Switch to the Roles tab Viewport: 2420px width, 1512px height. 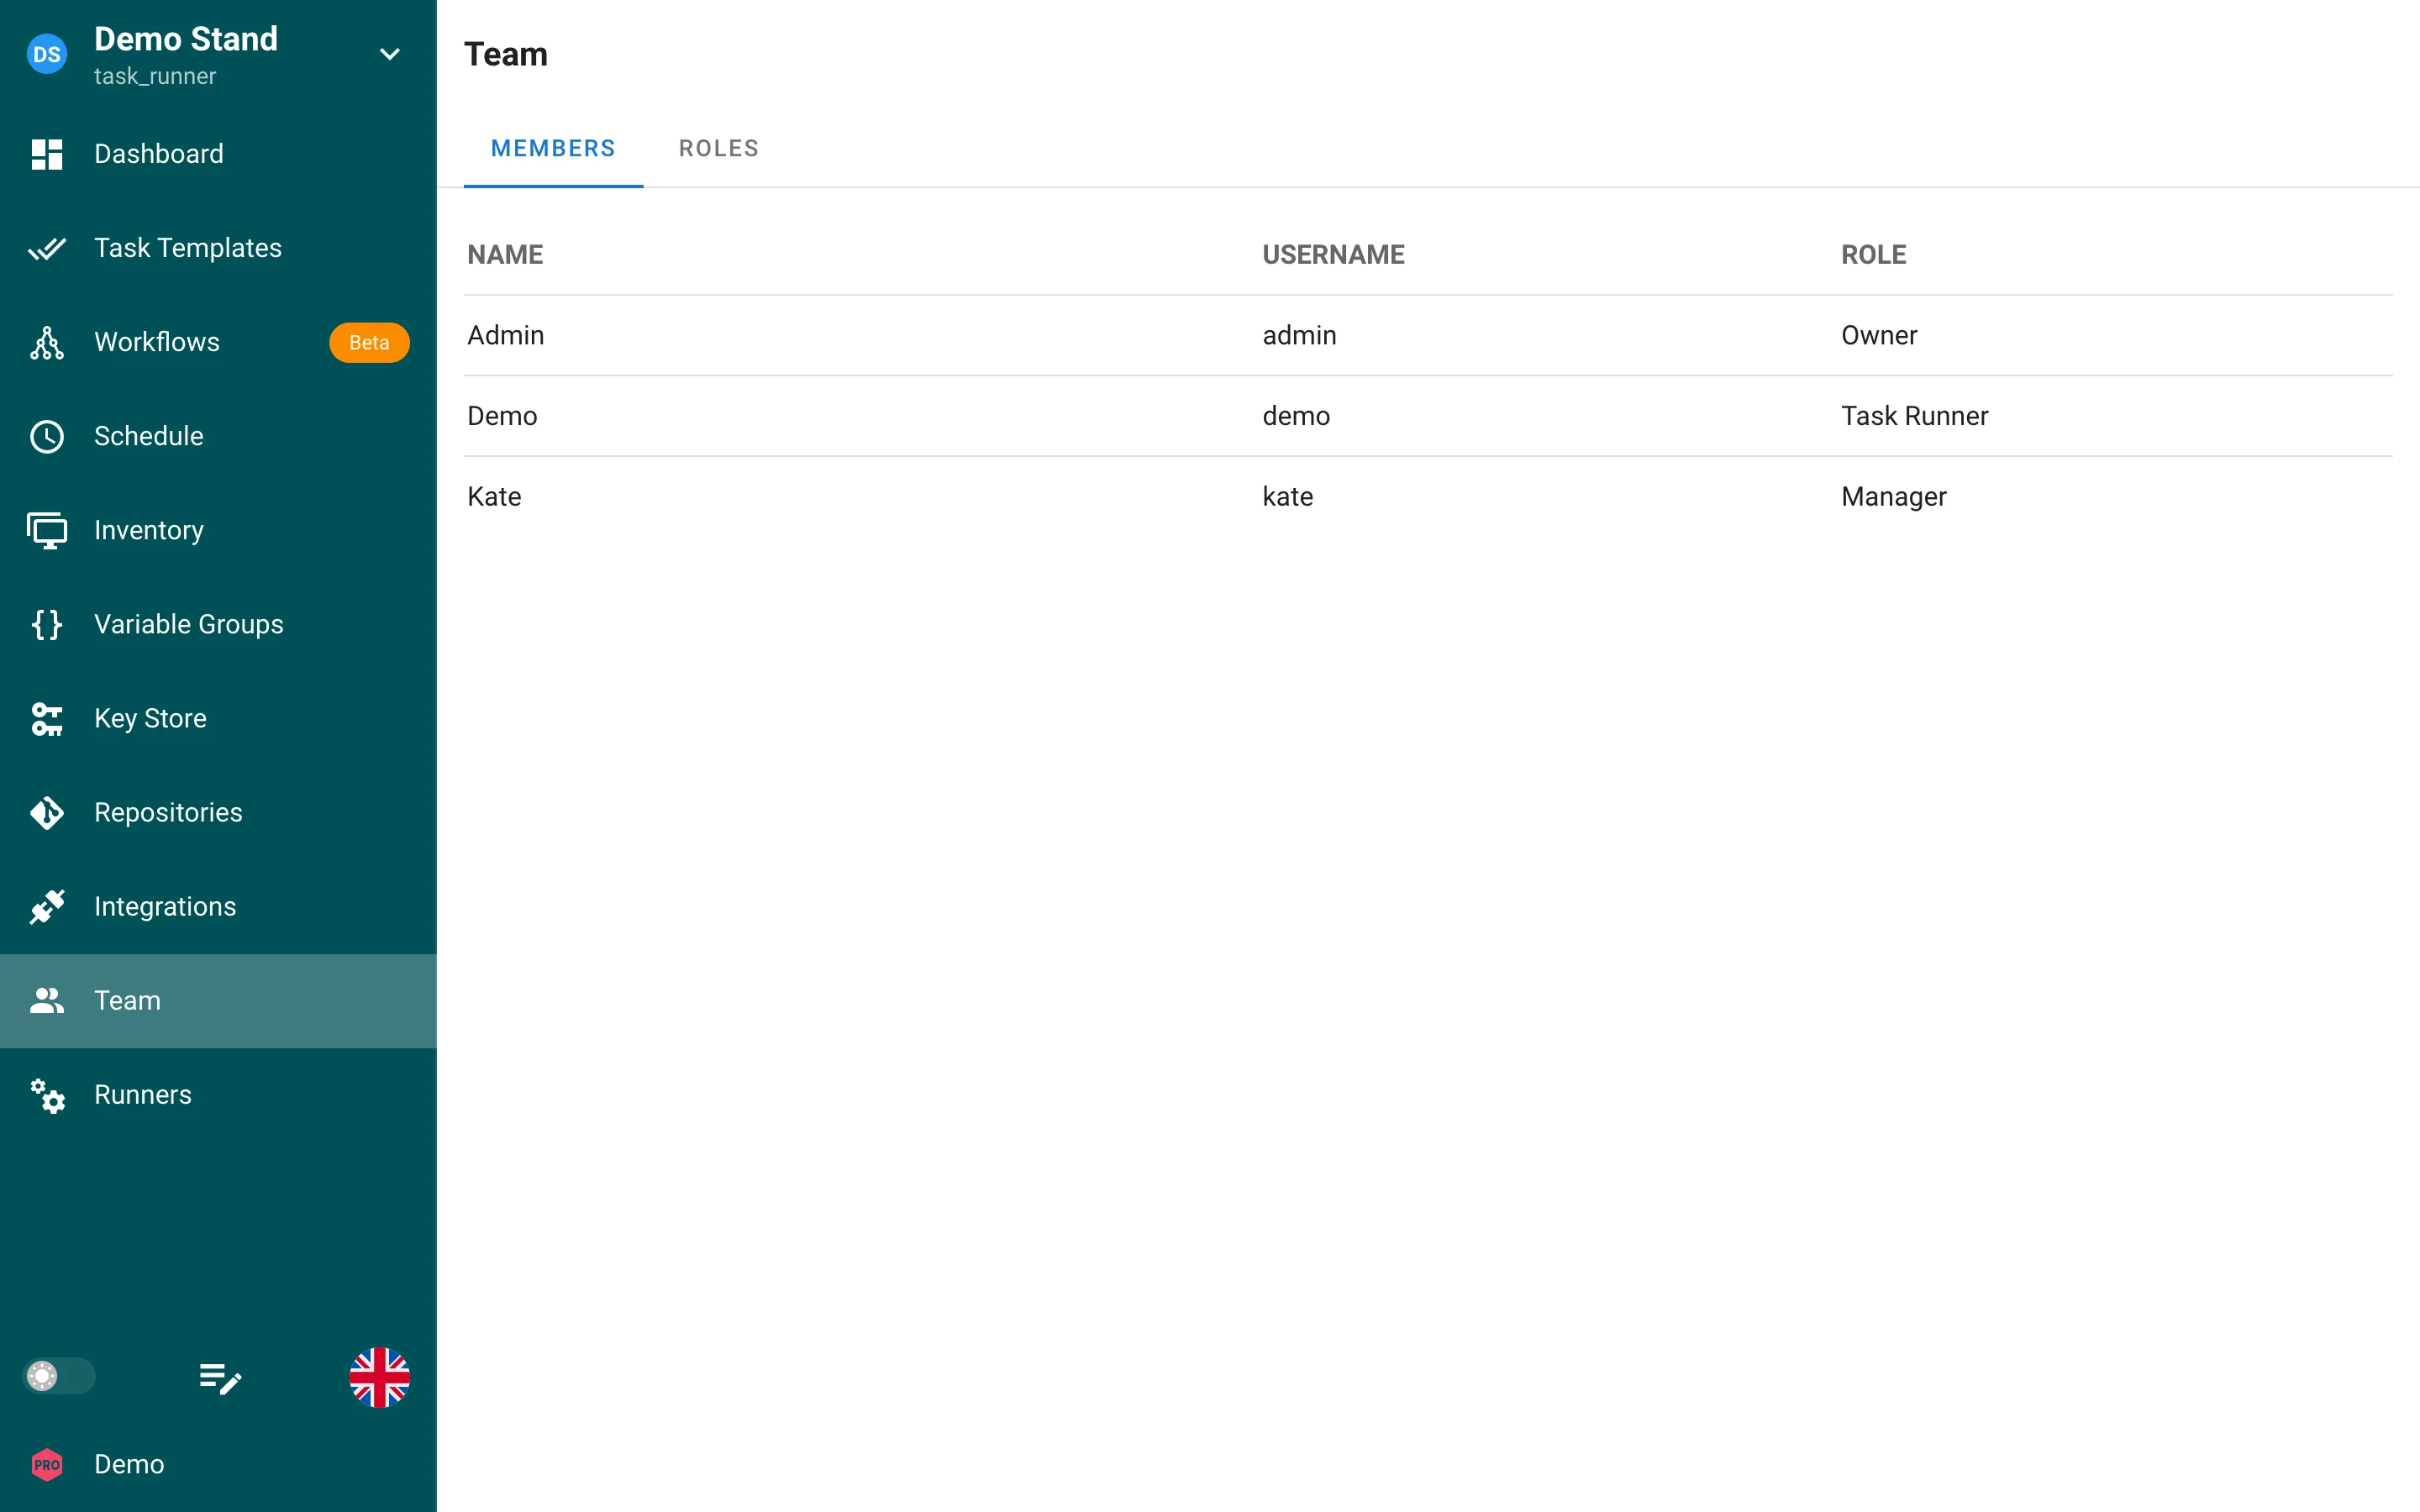[719, 148]
